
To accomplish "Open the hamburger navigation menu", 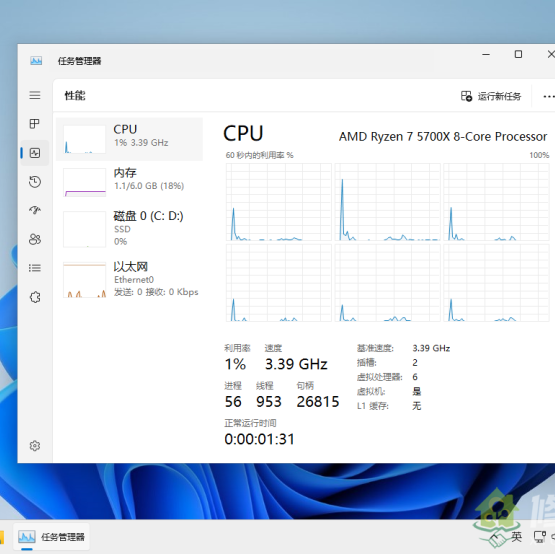I will (35, 95).
